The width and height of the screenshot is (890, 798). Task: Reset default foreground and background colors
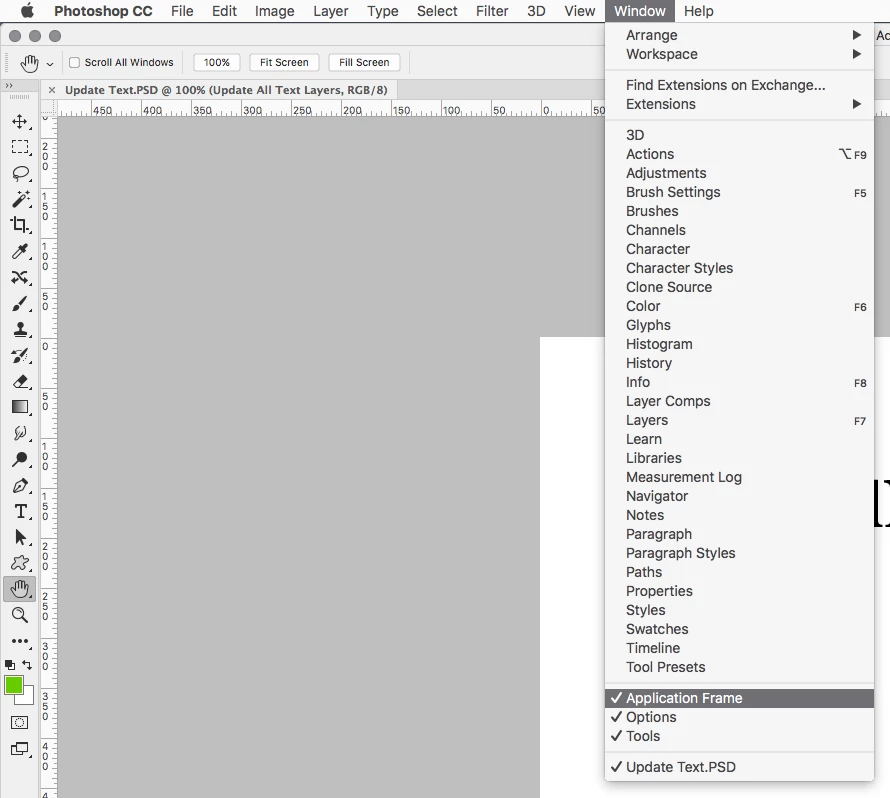point(10,665)
